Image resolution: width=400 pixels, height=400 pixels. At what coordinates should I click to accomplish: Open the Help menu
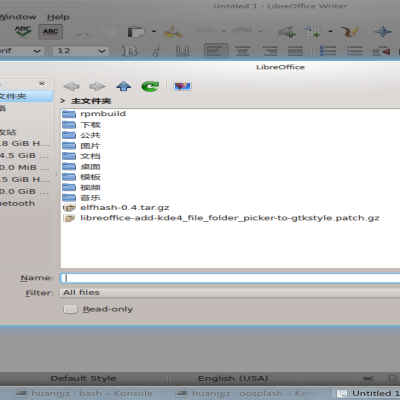58,17
